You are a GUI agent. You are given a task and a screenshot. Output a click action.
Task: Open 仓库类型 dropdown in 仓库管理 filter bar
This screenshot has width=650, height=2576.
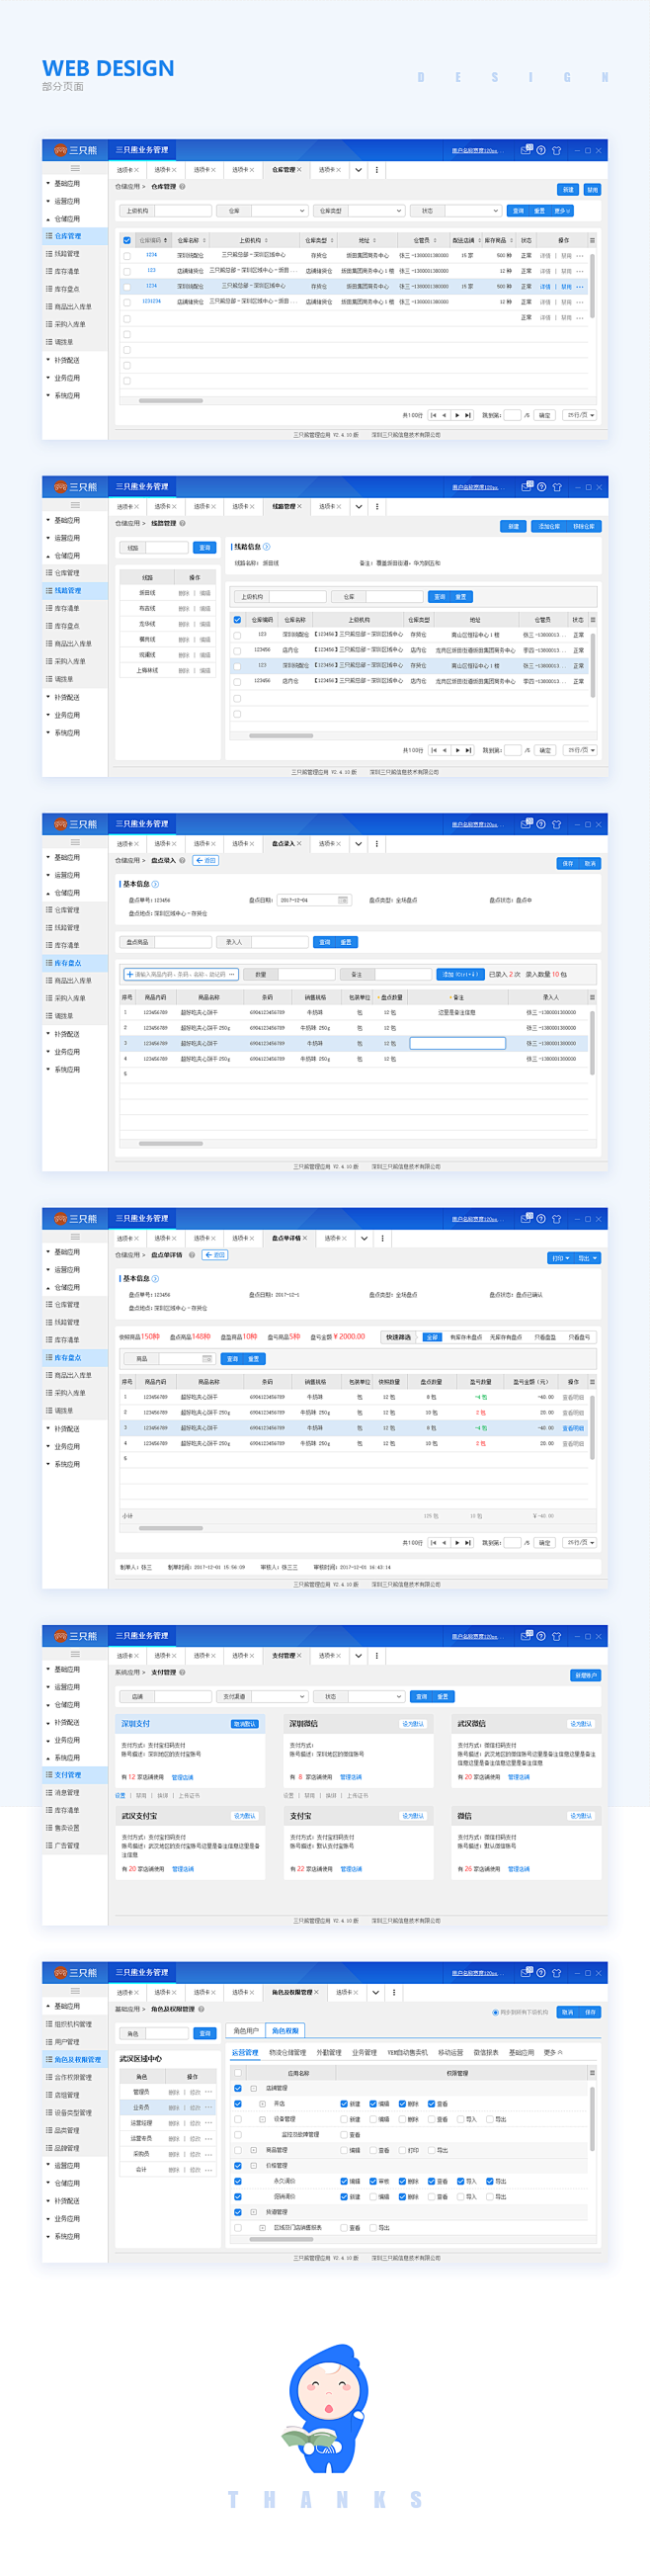coord(376,211)
